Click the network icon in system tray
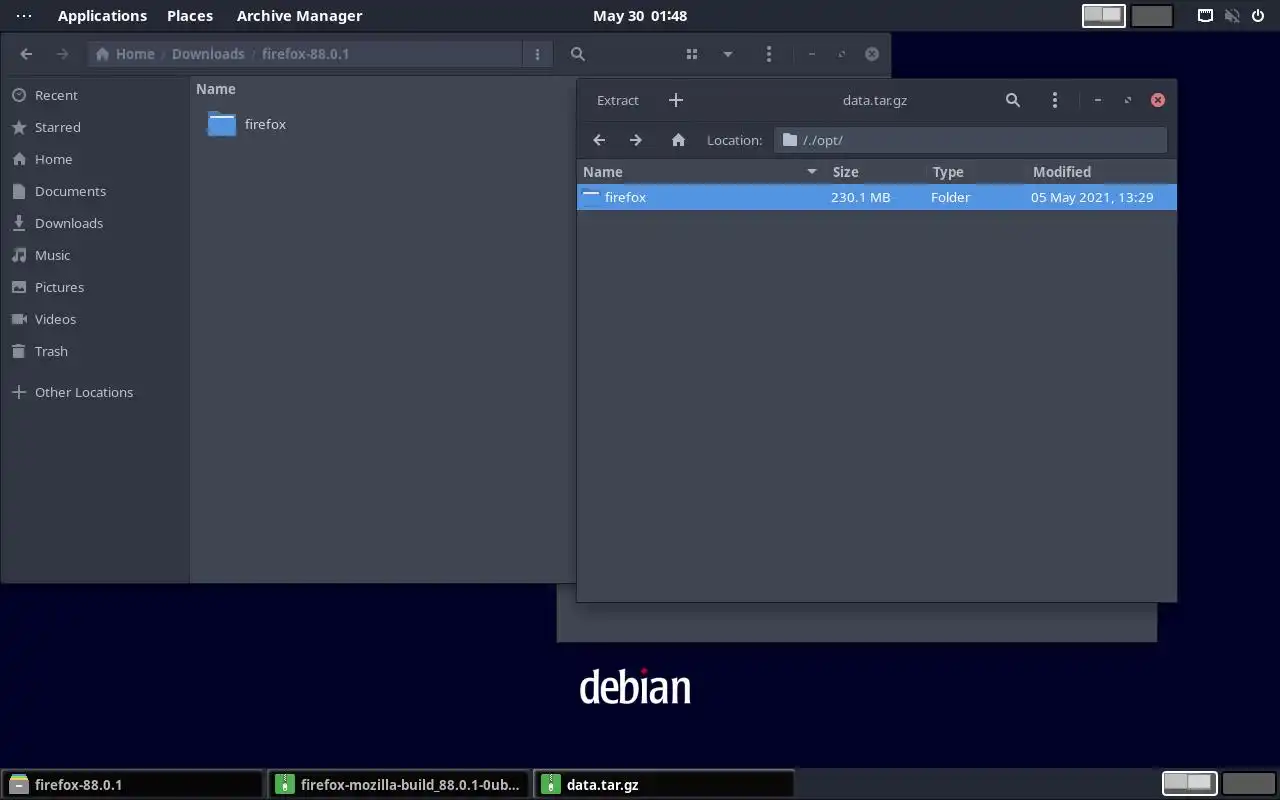Viewport: 1280px width, 800px height. tap(1206, 16)
